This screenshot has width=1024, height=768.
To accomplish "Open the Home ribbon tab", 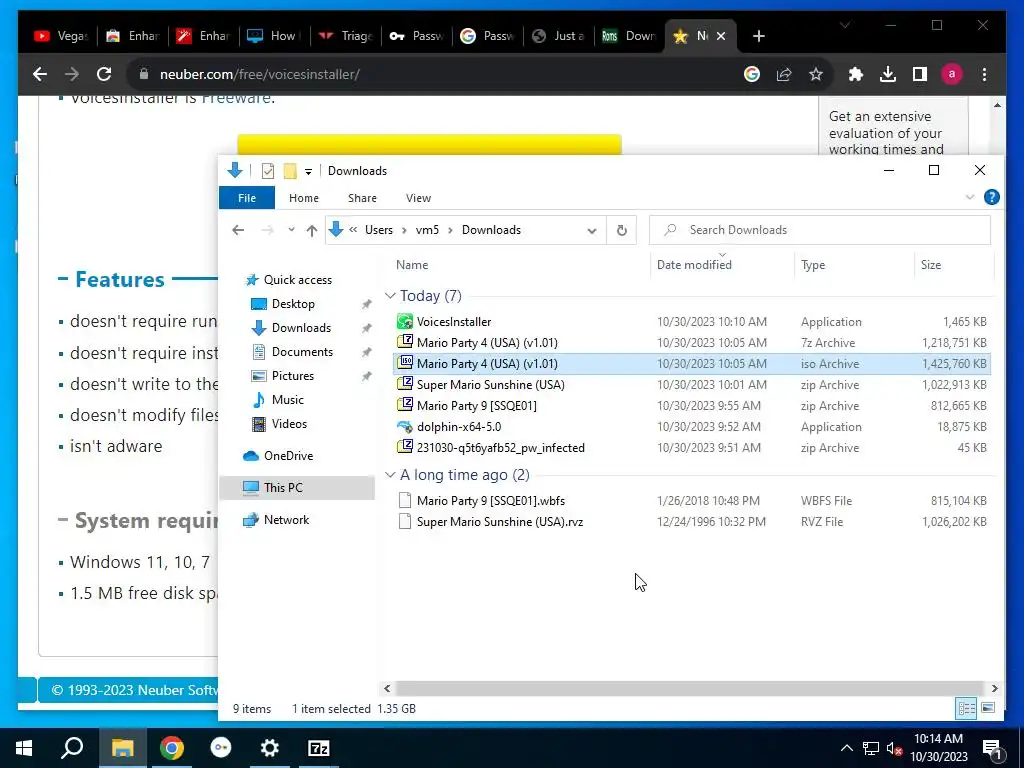I will coord(304,198).
